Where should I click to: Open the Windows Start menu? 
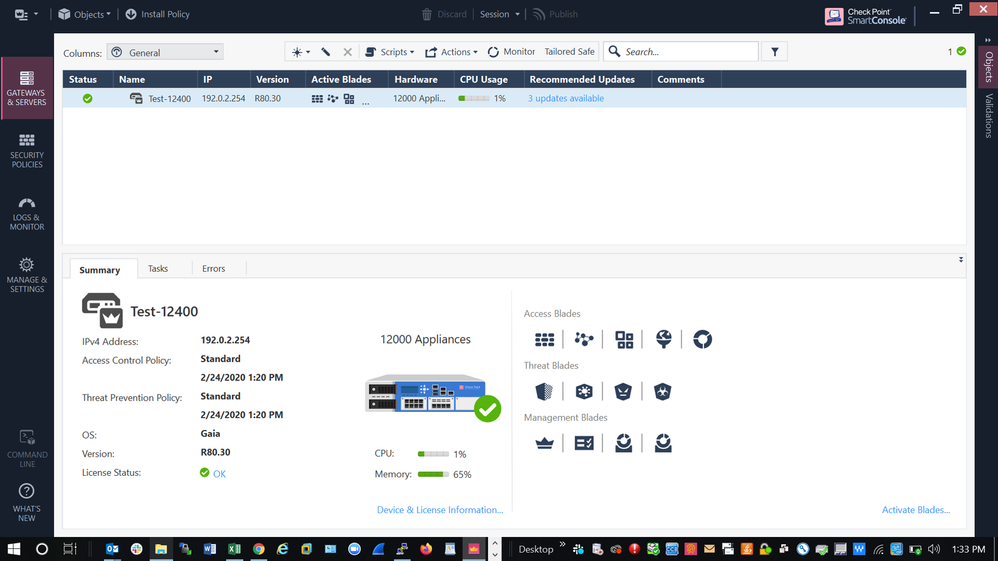coord(14,549)
